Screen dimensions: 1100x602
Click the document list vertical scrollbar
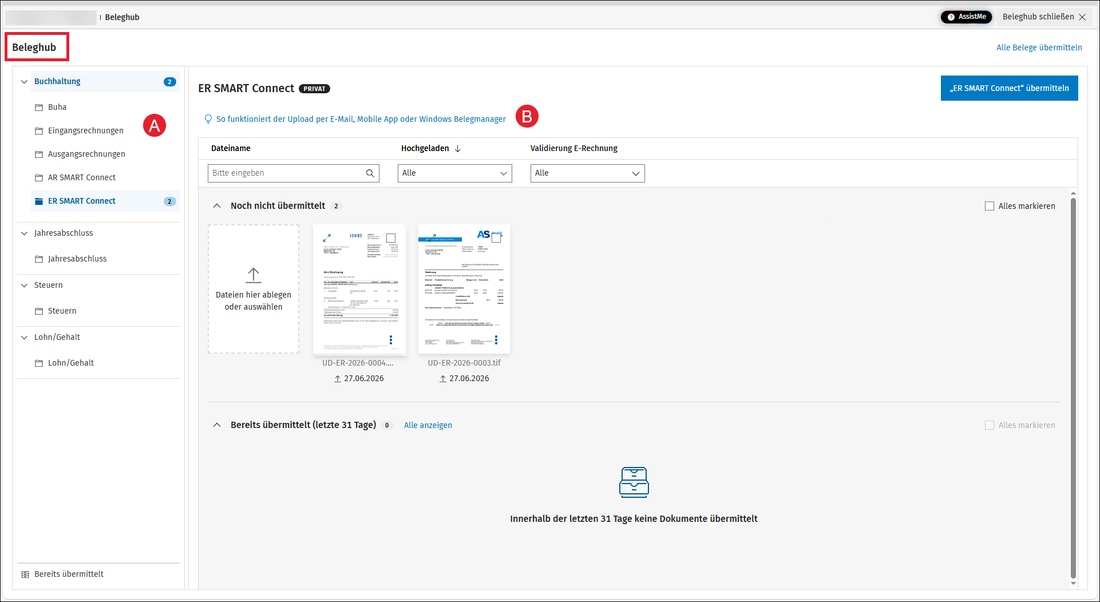[x=1073, y=389]
